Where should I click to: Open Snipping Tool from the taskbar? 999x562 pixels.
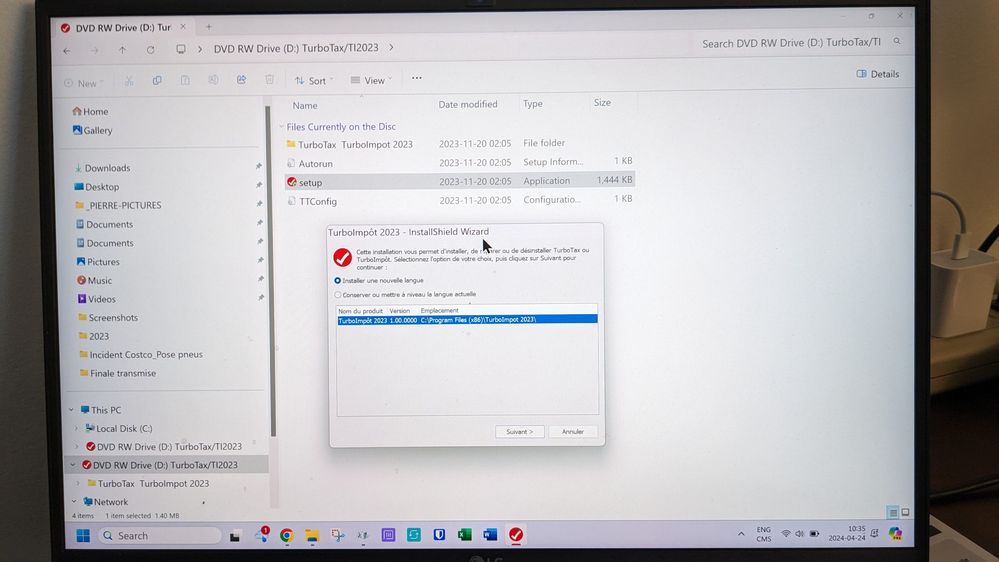pos(338,536)
